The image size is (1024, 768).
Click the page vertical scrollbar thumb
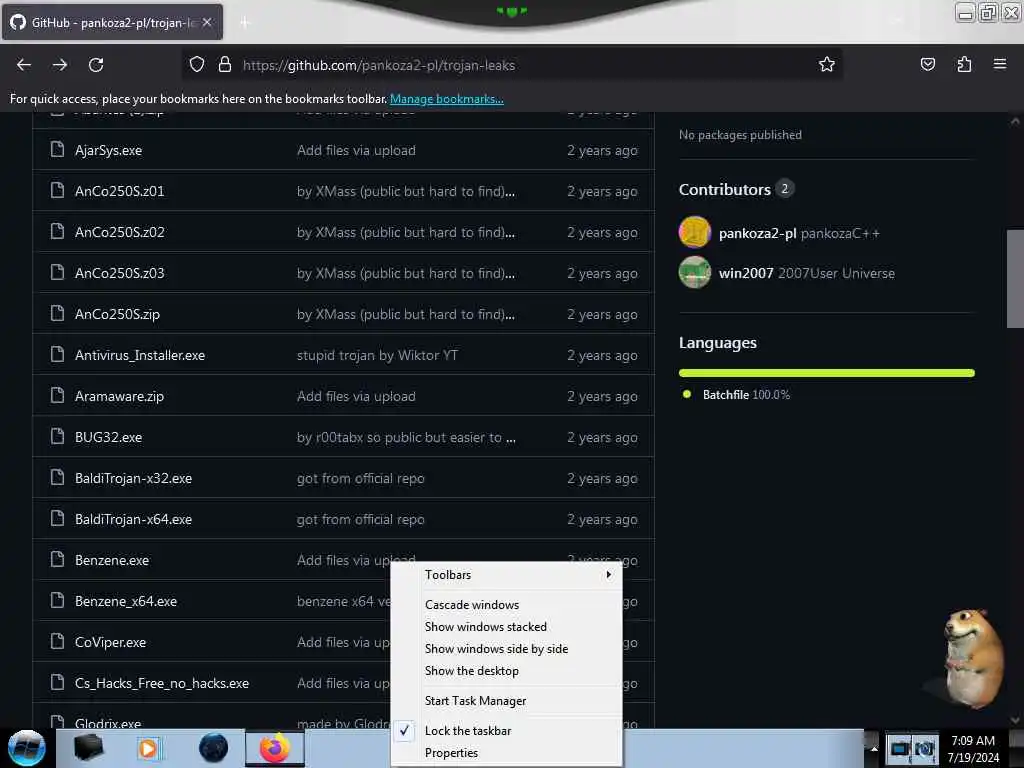point(1014,279)
